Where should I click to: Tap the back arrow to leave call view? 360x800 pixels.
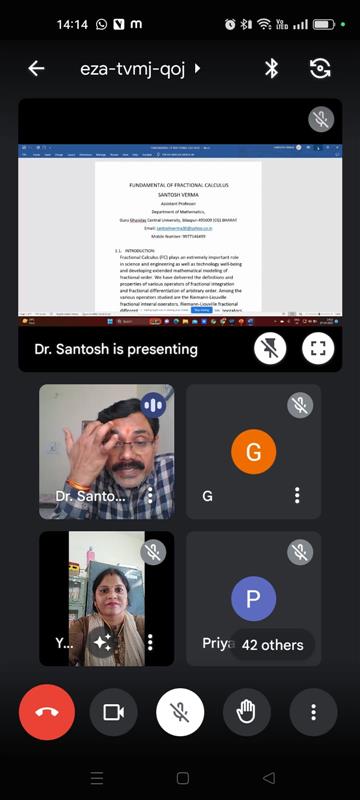tap(36, 68)
